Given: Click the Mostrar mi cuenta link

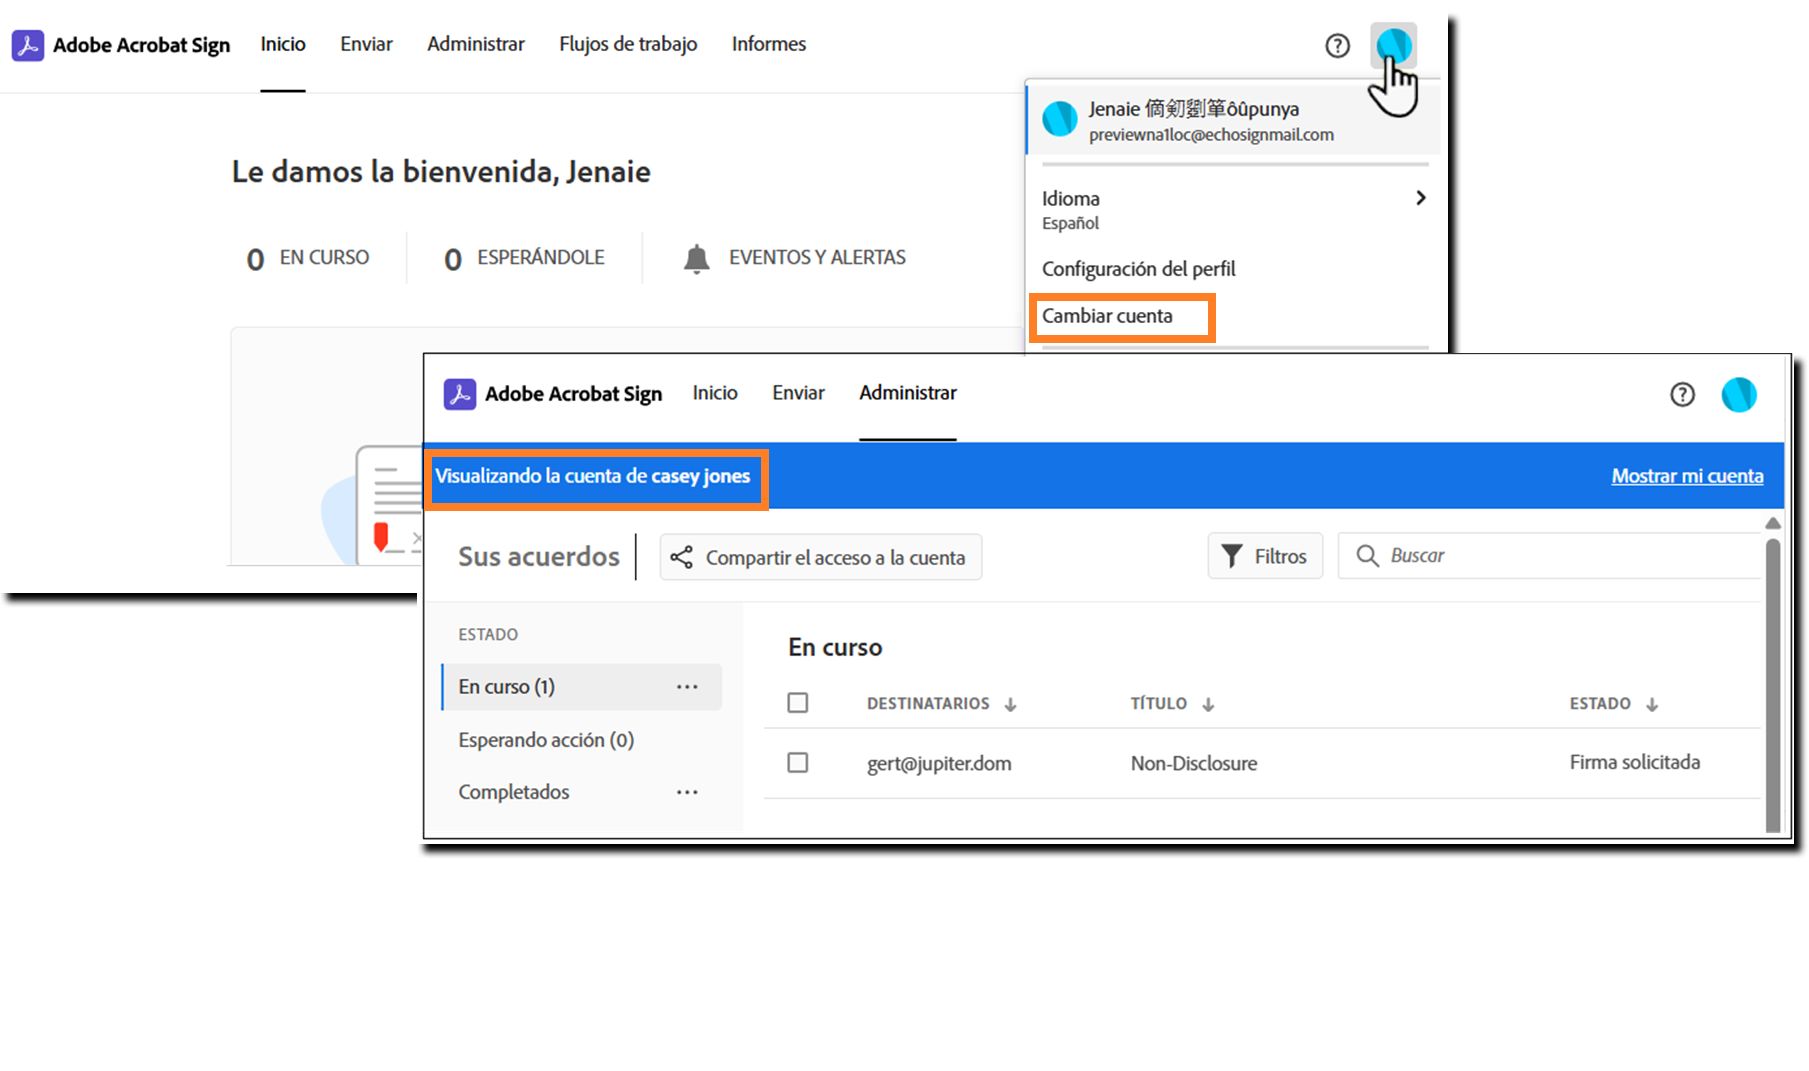Looking at the screenshot, I should (x=1687, y=476).
